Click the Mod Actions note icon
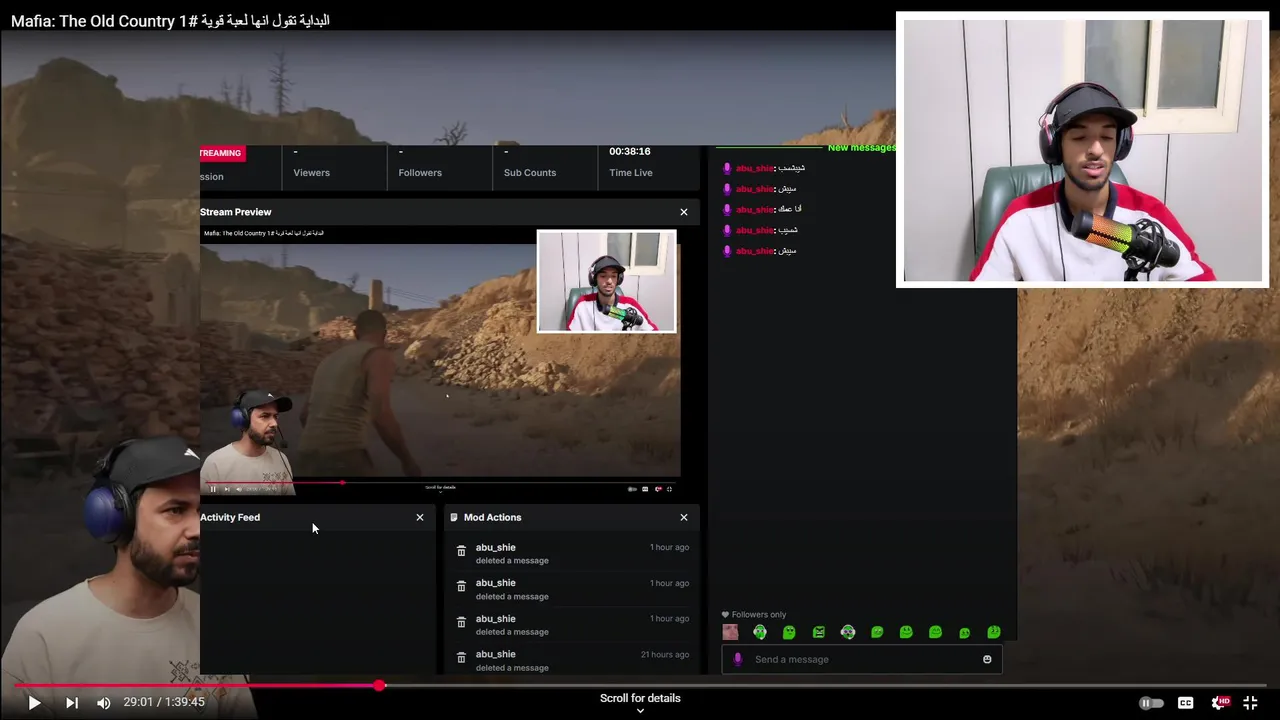 [x=454, y=517]
